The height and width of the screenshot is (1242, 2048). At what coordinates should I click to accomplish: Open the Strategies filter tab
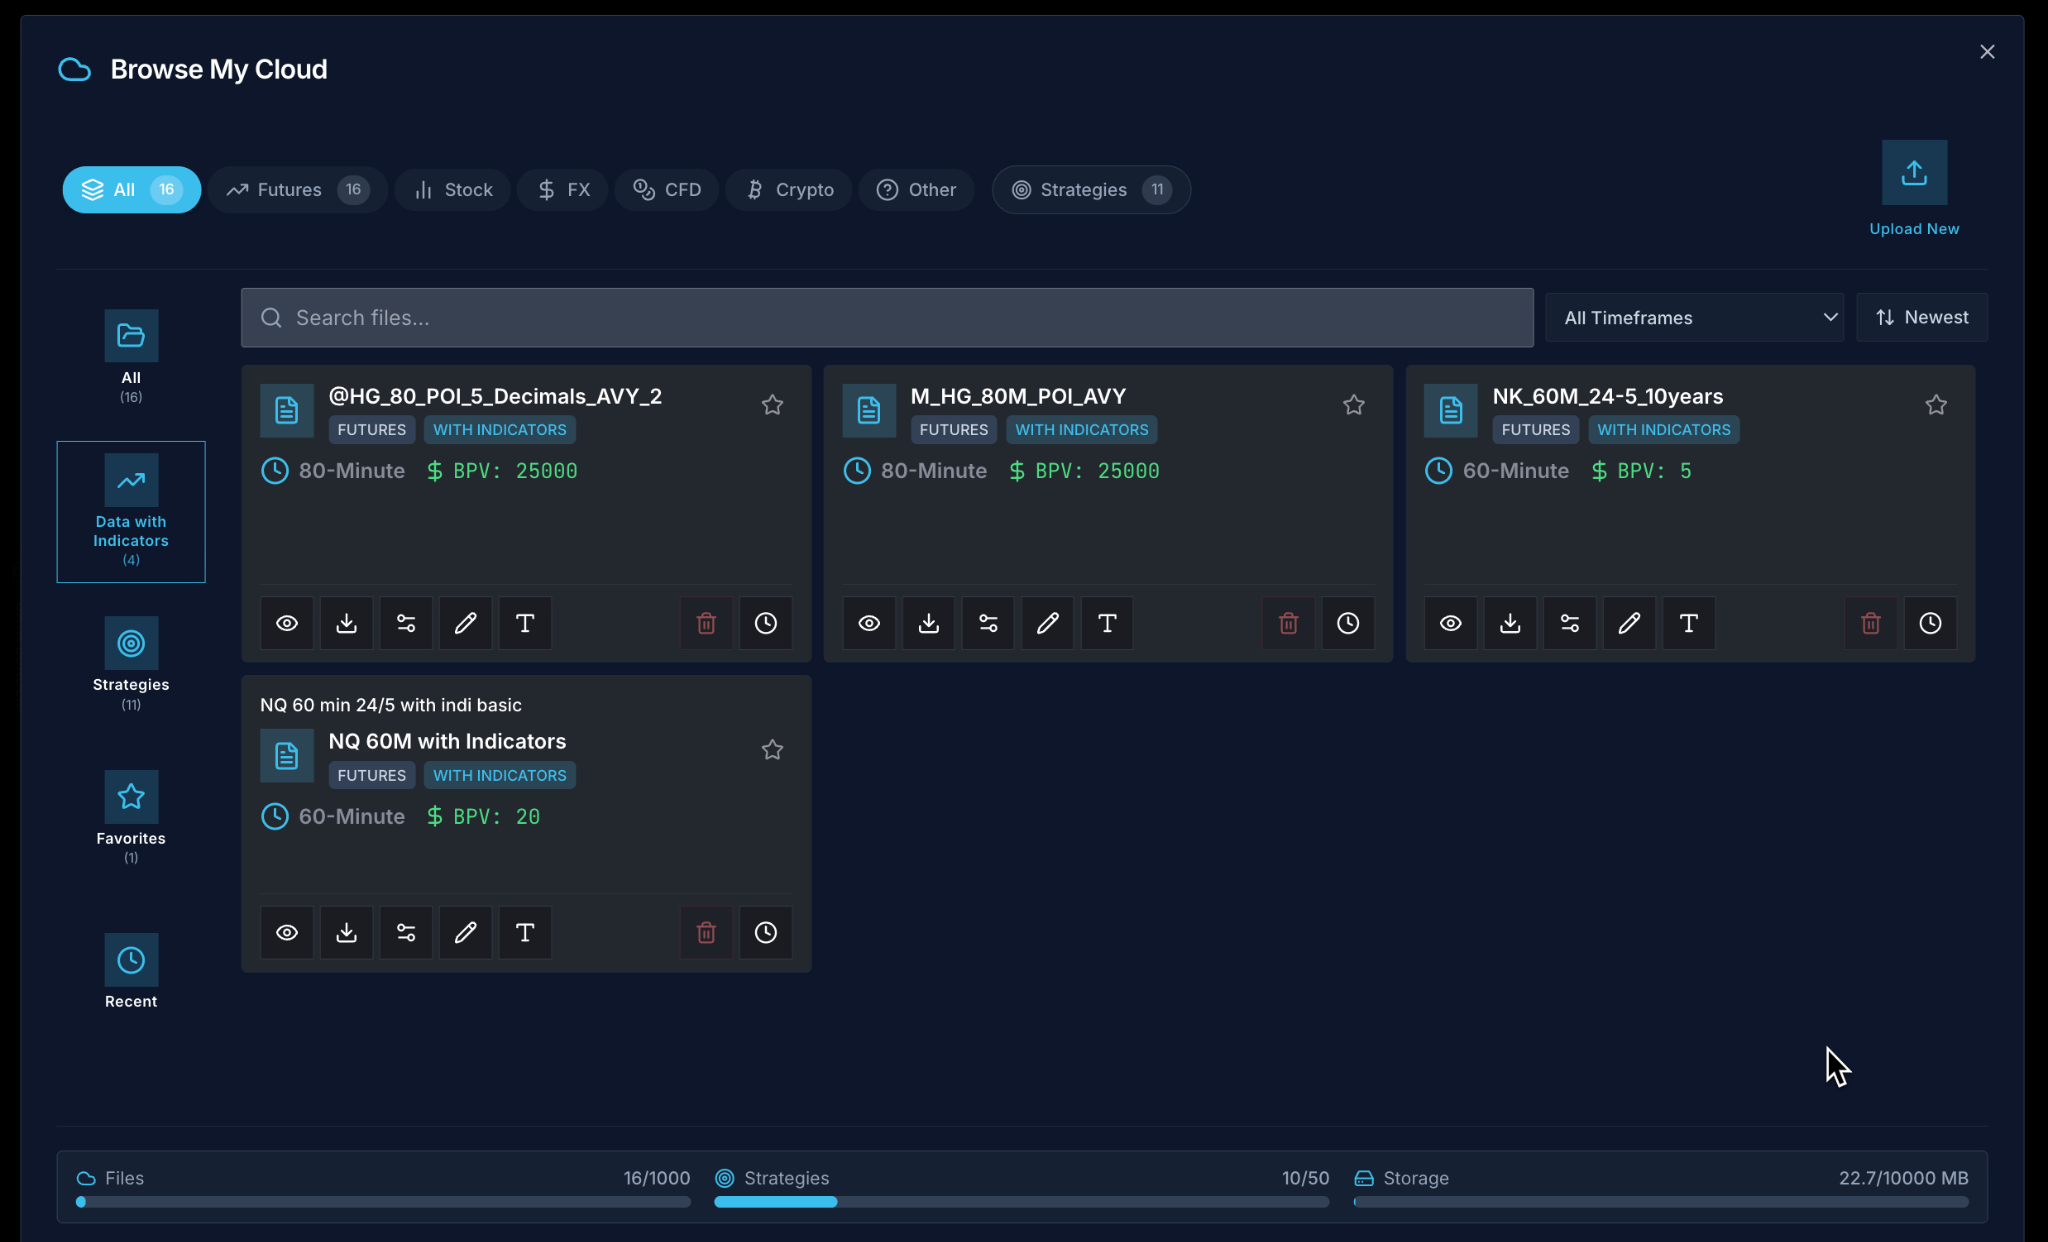click(1091, 189)
